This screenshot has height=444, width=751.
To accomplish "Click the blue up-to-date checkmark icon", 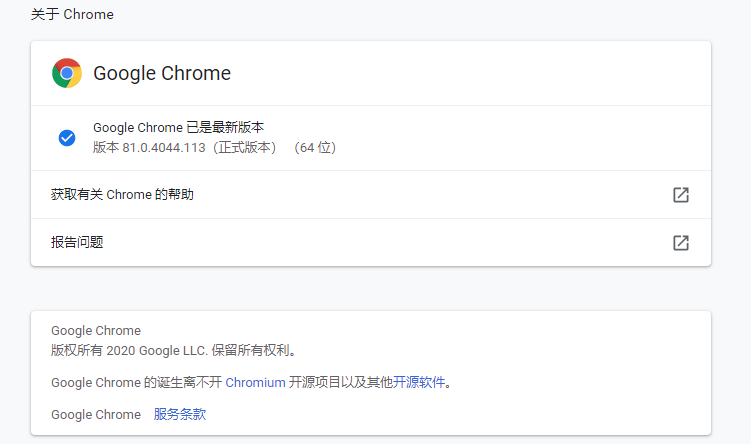I will (x=67, y=138).
